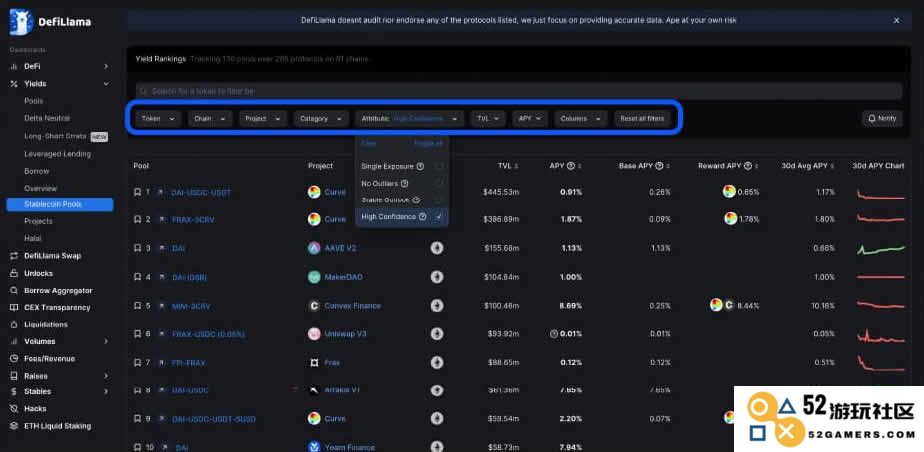Click the Unlocks padlock icon
Viewport: 924px width, 452px height.
coord(14,273)
